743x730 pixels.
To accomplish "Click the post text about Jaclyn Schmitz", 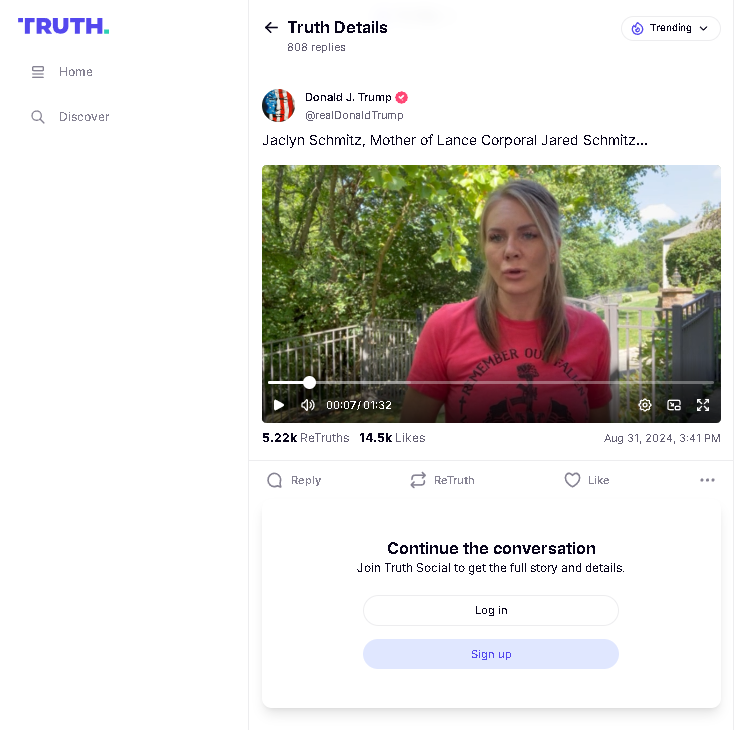I will [x=455, y=141].
